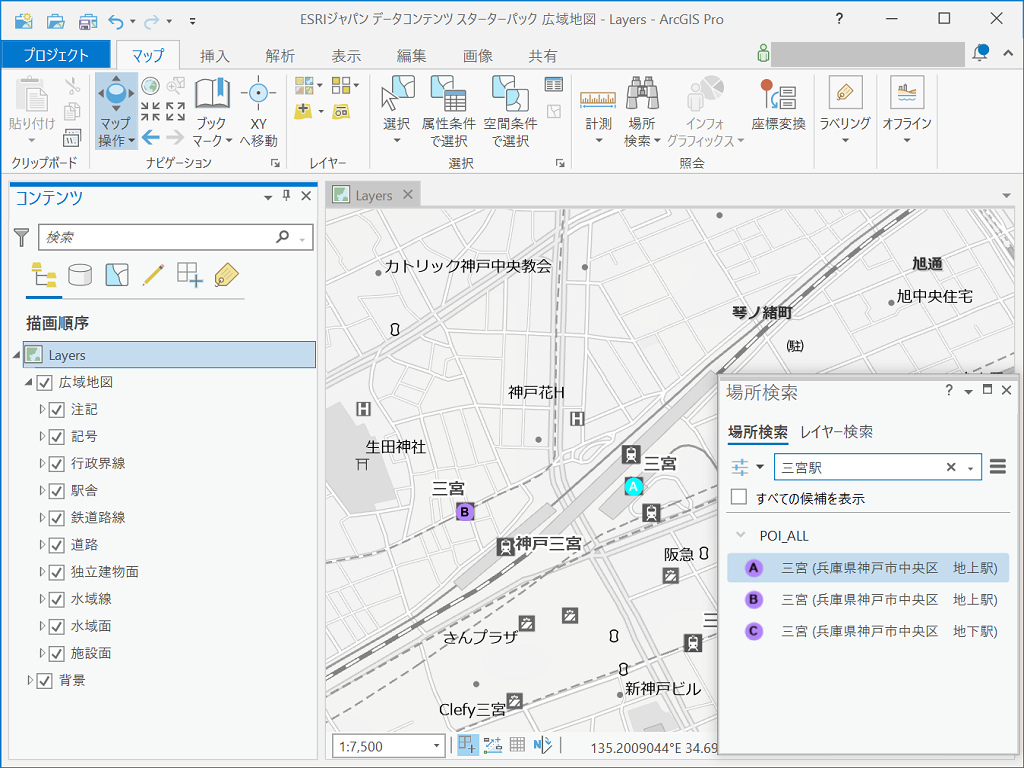This screenshot has height=768, width=1024.
Task: Click the filter funnel icon in Contents
Action: coord(22,238)
